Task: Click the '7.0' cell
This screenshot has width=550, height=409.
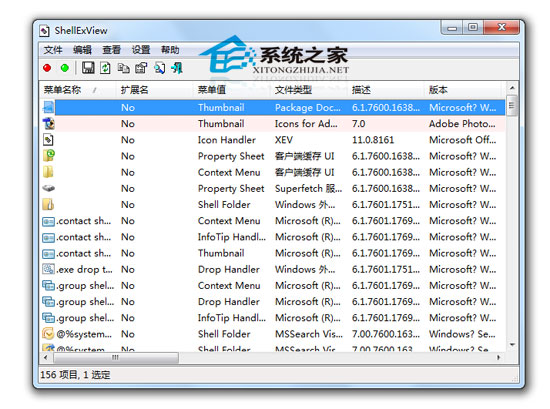Action: pyautogui.click(x=358, y=123)
